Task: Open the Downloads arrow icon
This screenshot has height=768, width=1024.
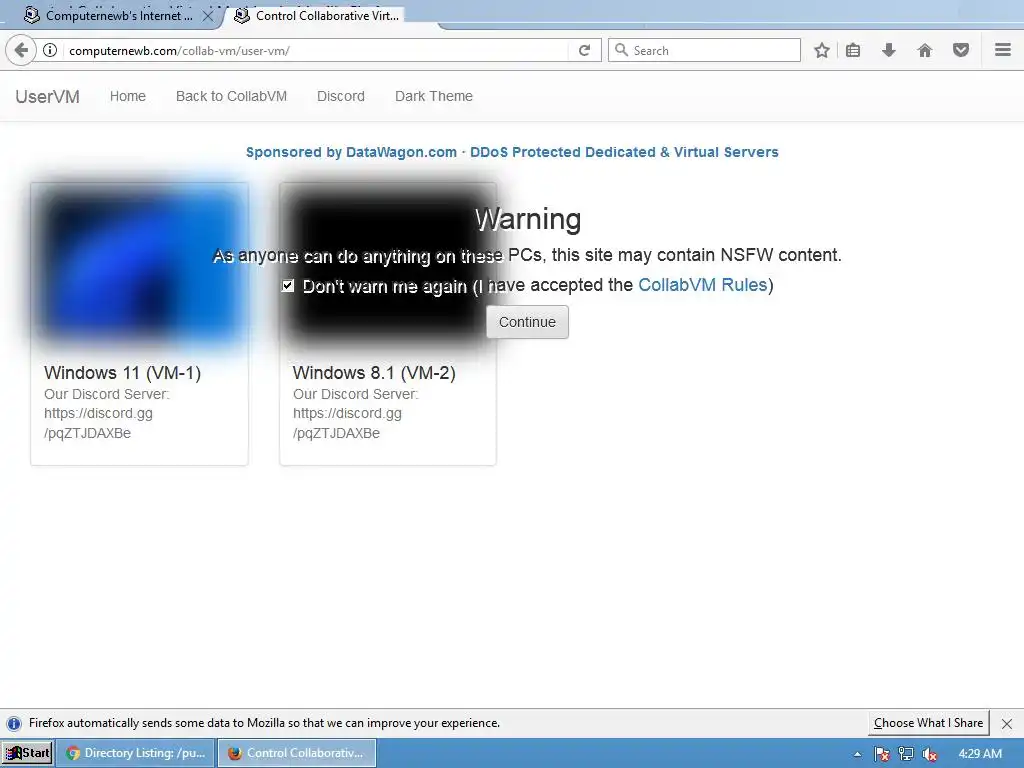Action: 889,50
